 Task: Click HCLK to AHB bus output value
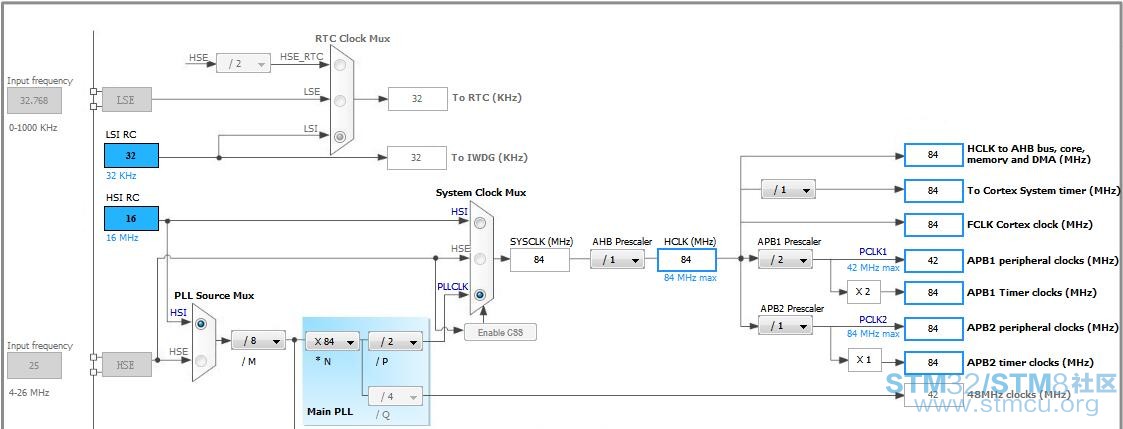click(933, 155)
